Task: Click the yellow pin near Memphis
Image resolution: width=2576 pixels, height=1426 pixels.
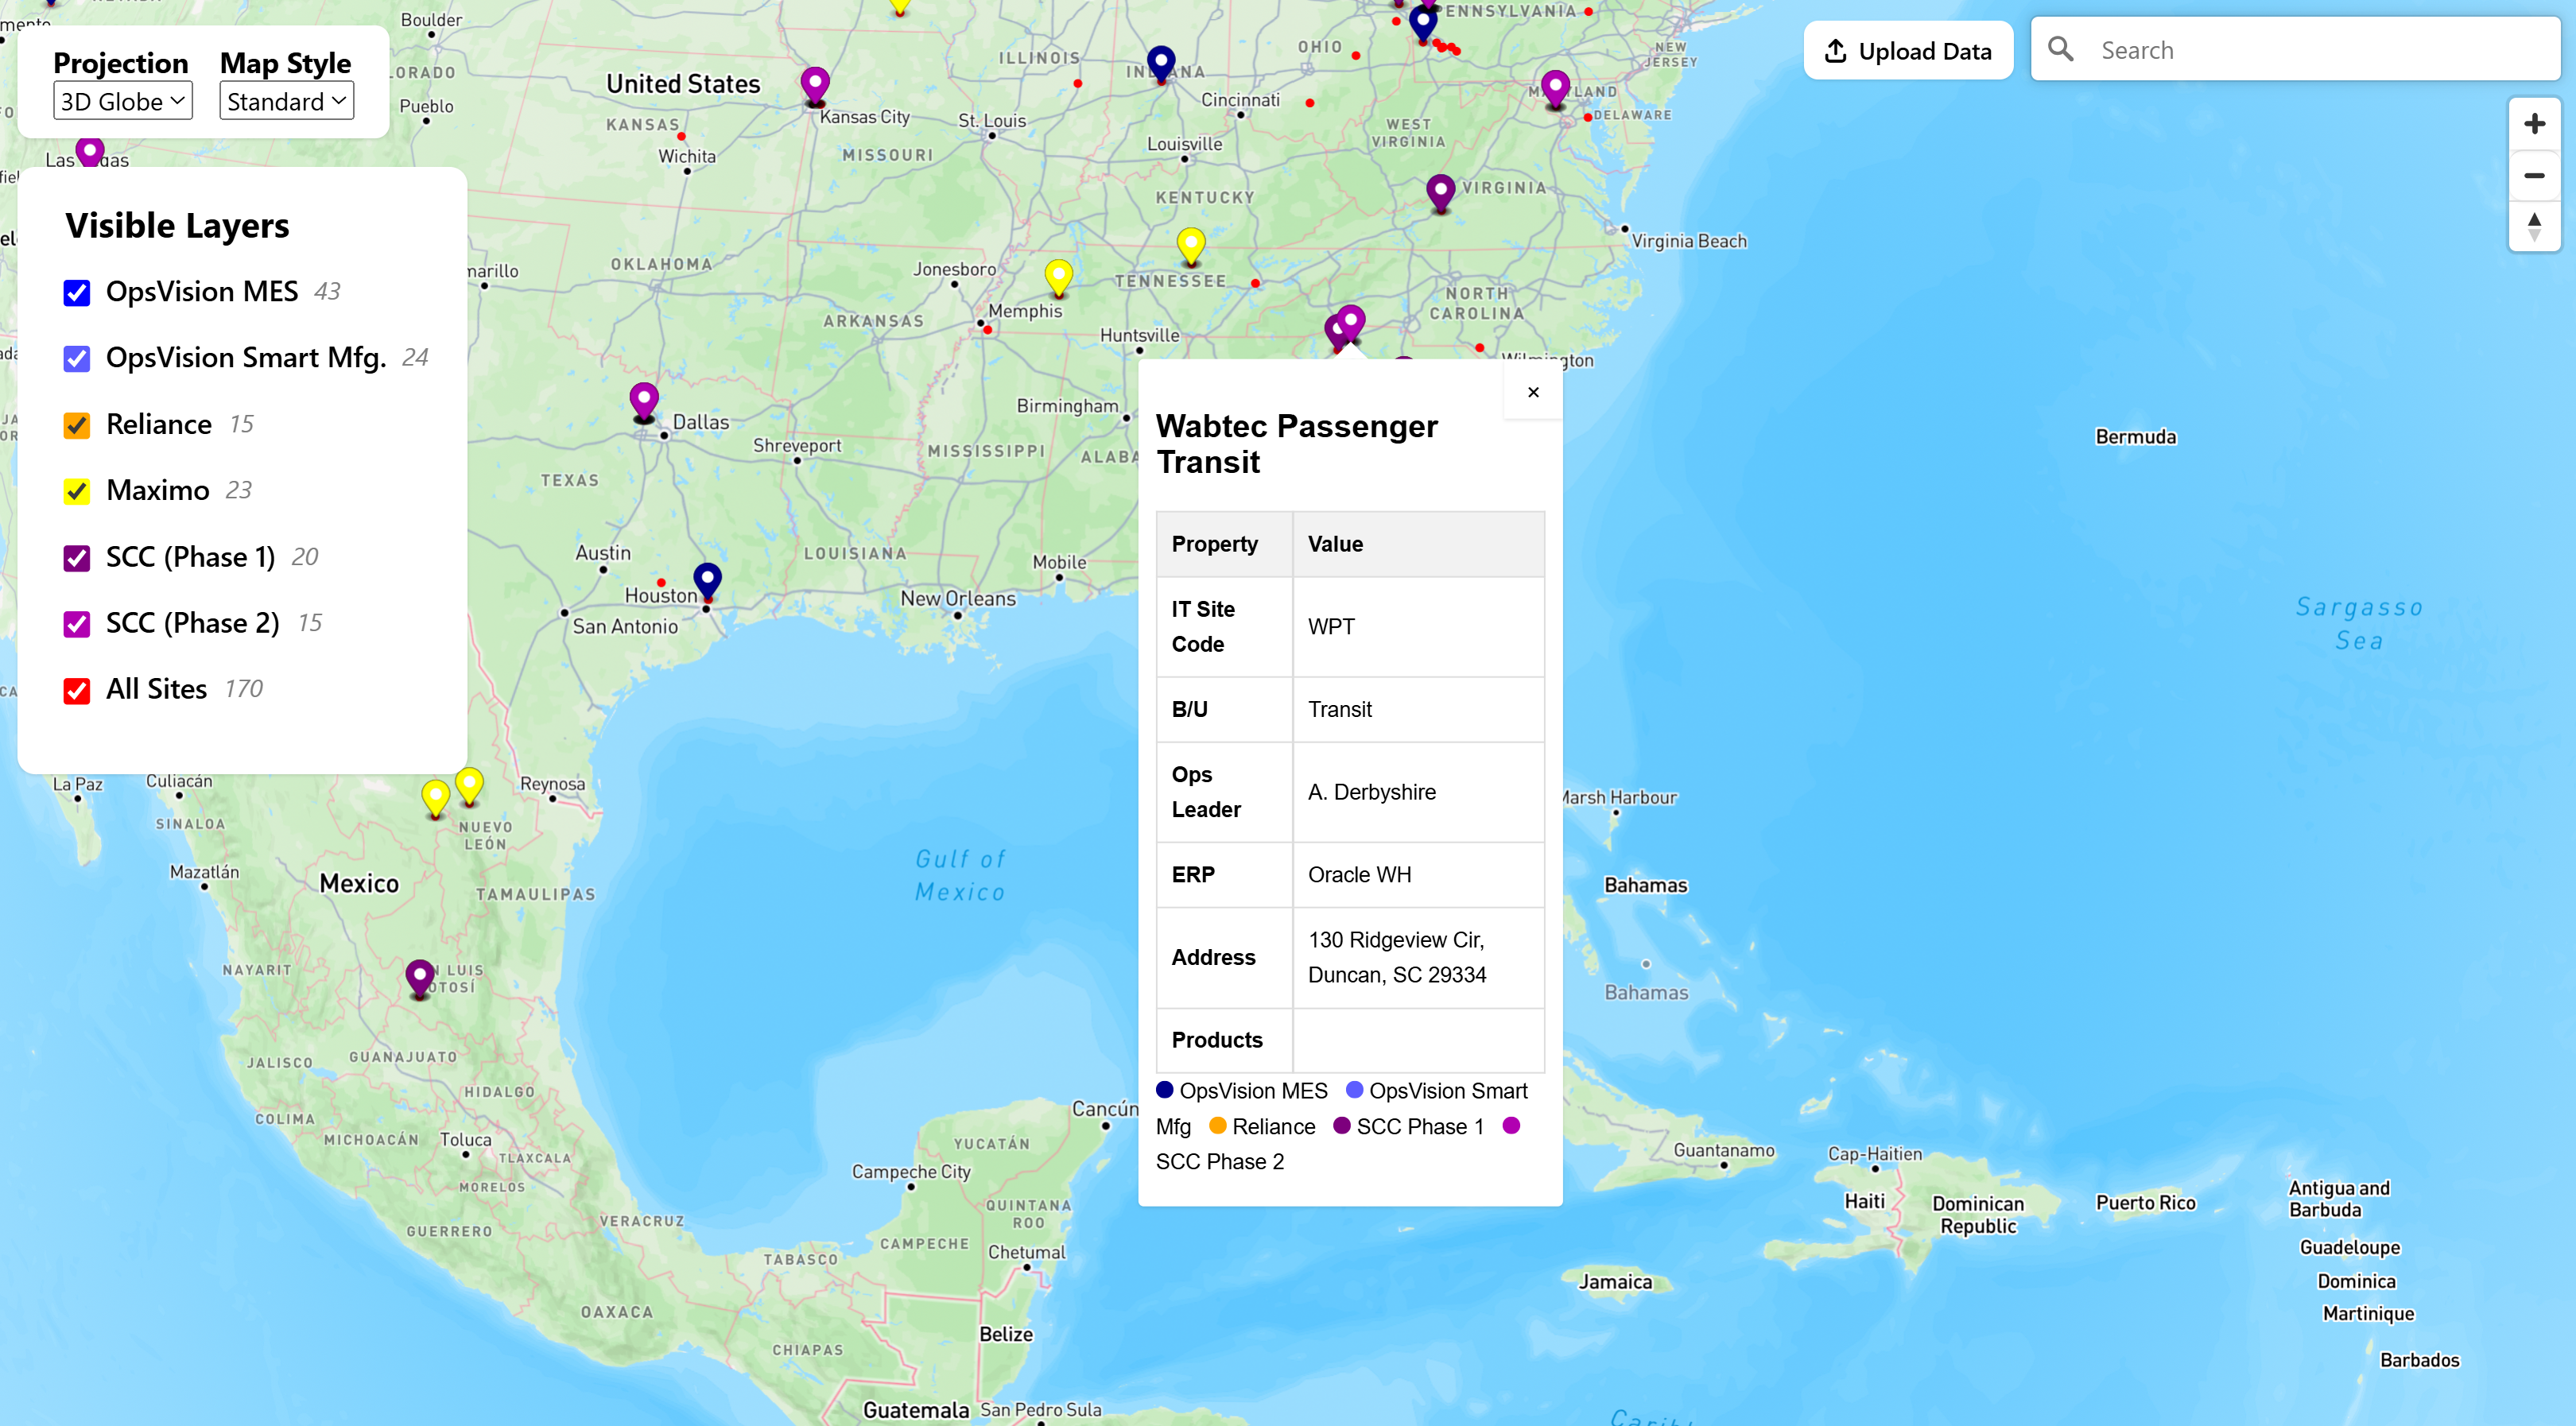Action: pos(1058,278)
